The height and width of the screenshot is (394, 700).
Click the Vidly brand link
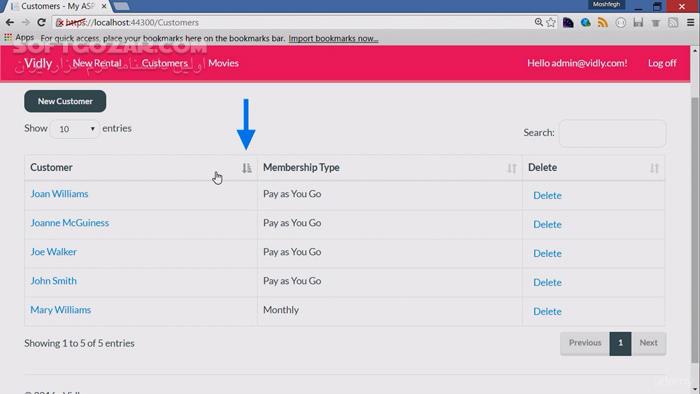point(38,63)
